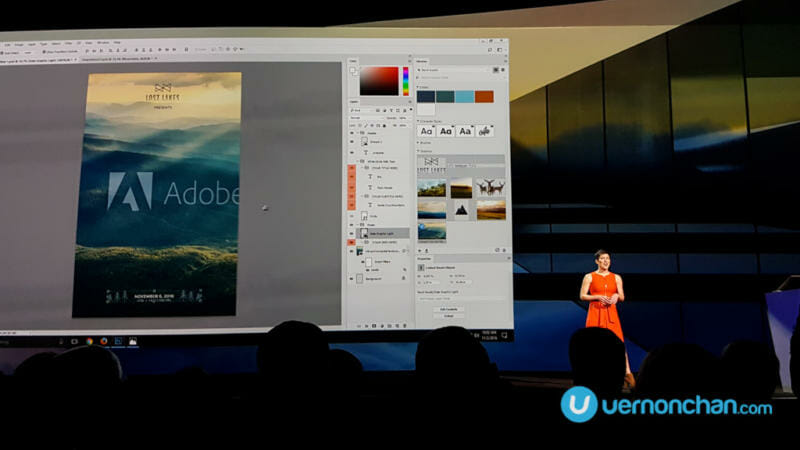Click the lock all padlock icon
Screen dimensions: 800x450
pos(385,126)
